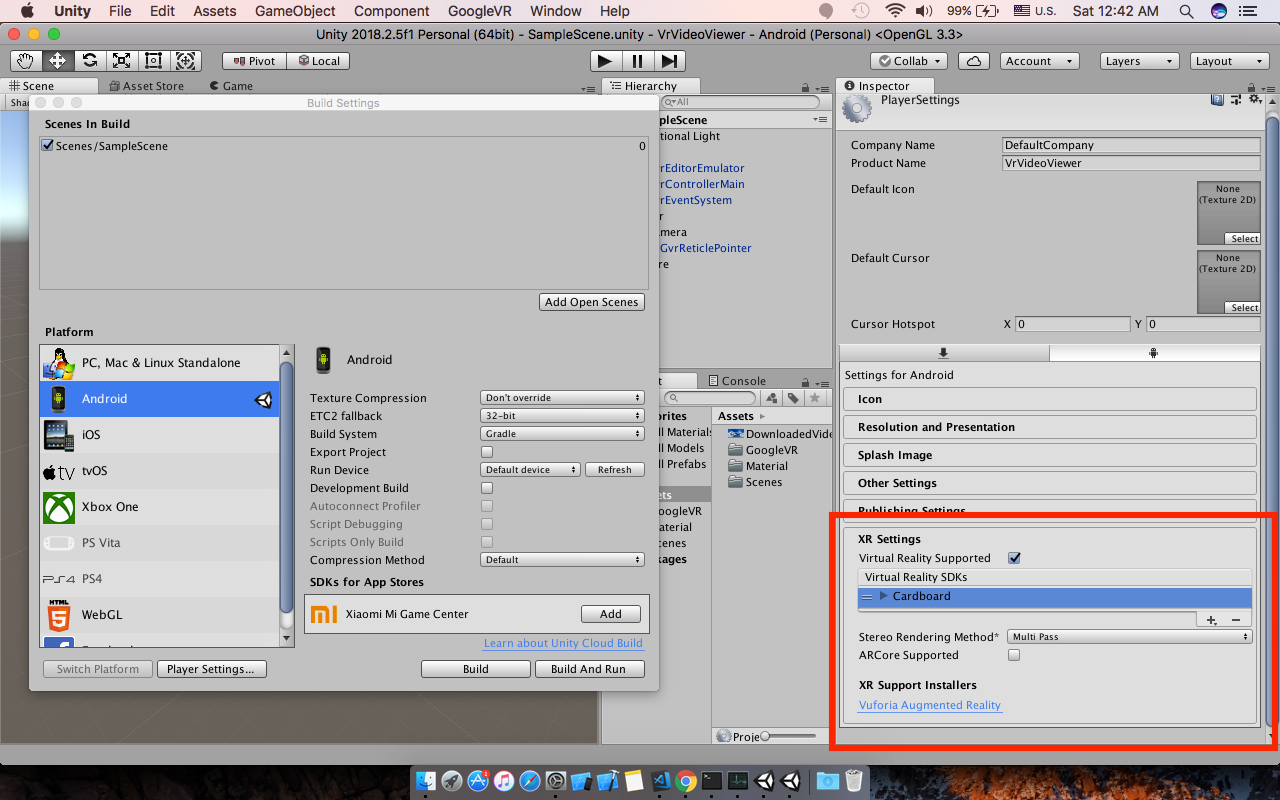Switch to the Android platform settings tab
Image resolution: width=1280 pixels, height=800 pixels.
(1153, 353)
